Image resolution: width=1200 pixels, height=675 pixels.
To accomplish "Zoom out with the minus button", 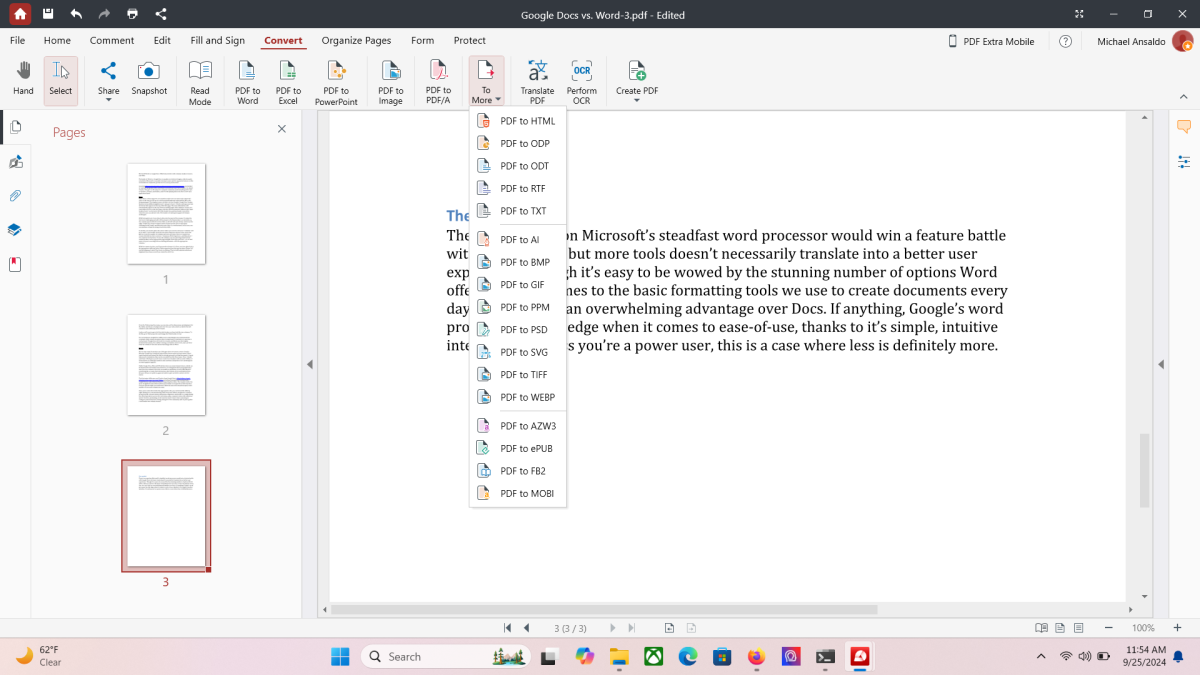I will pyautogui.click(x=1109, y=628).
